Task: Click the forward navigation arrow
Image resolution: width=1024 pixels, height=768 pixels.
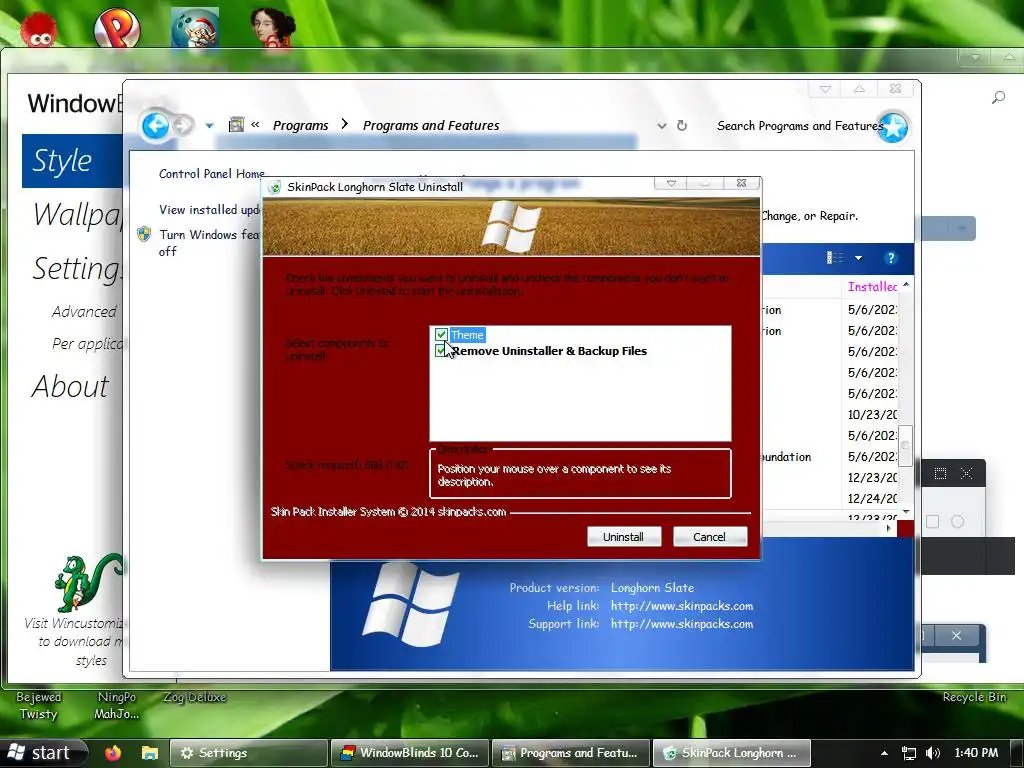Action: click(x=184, y=125)
